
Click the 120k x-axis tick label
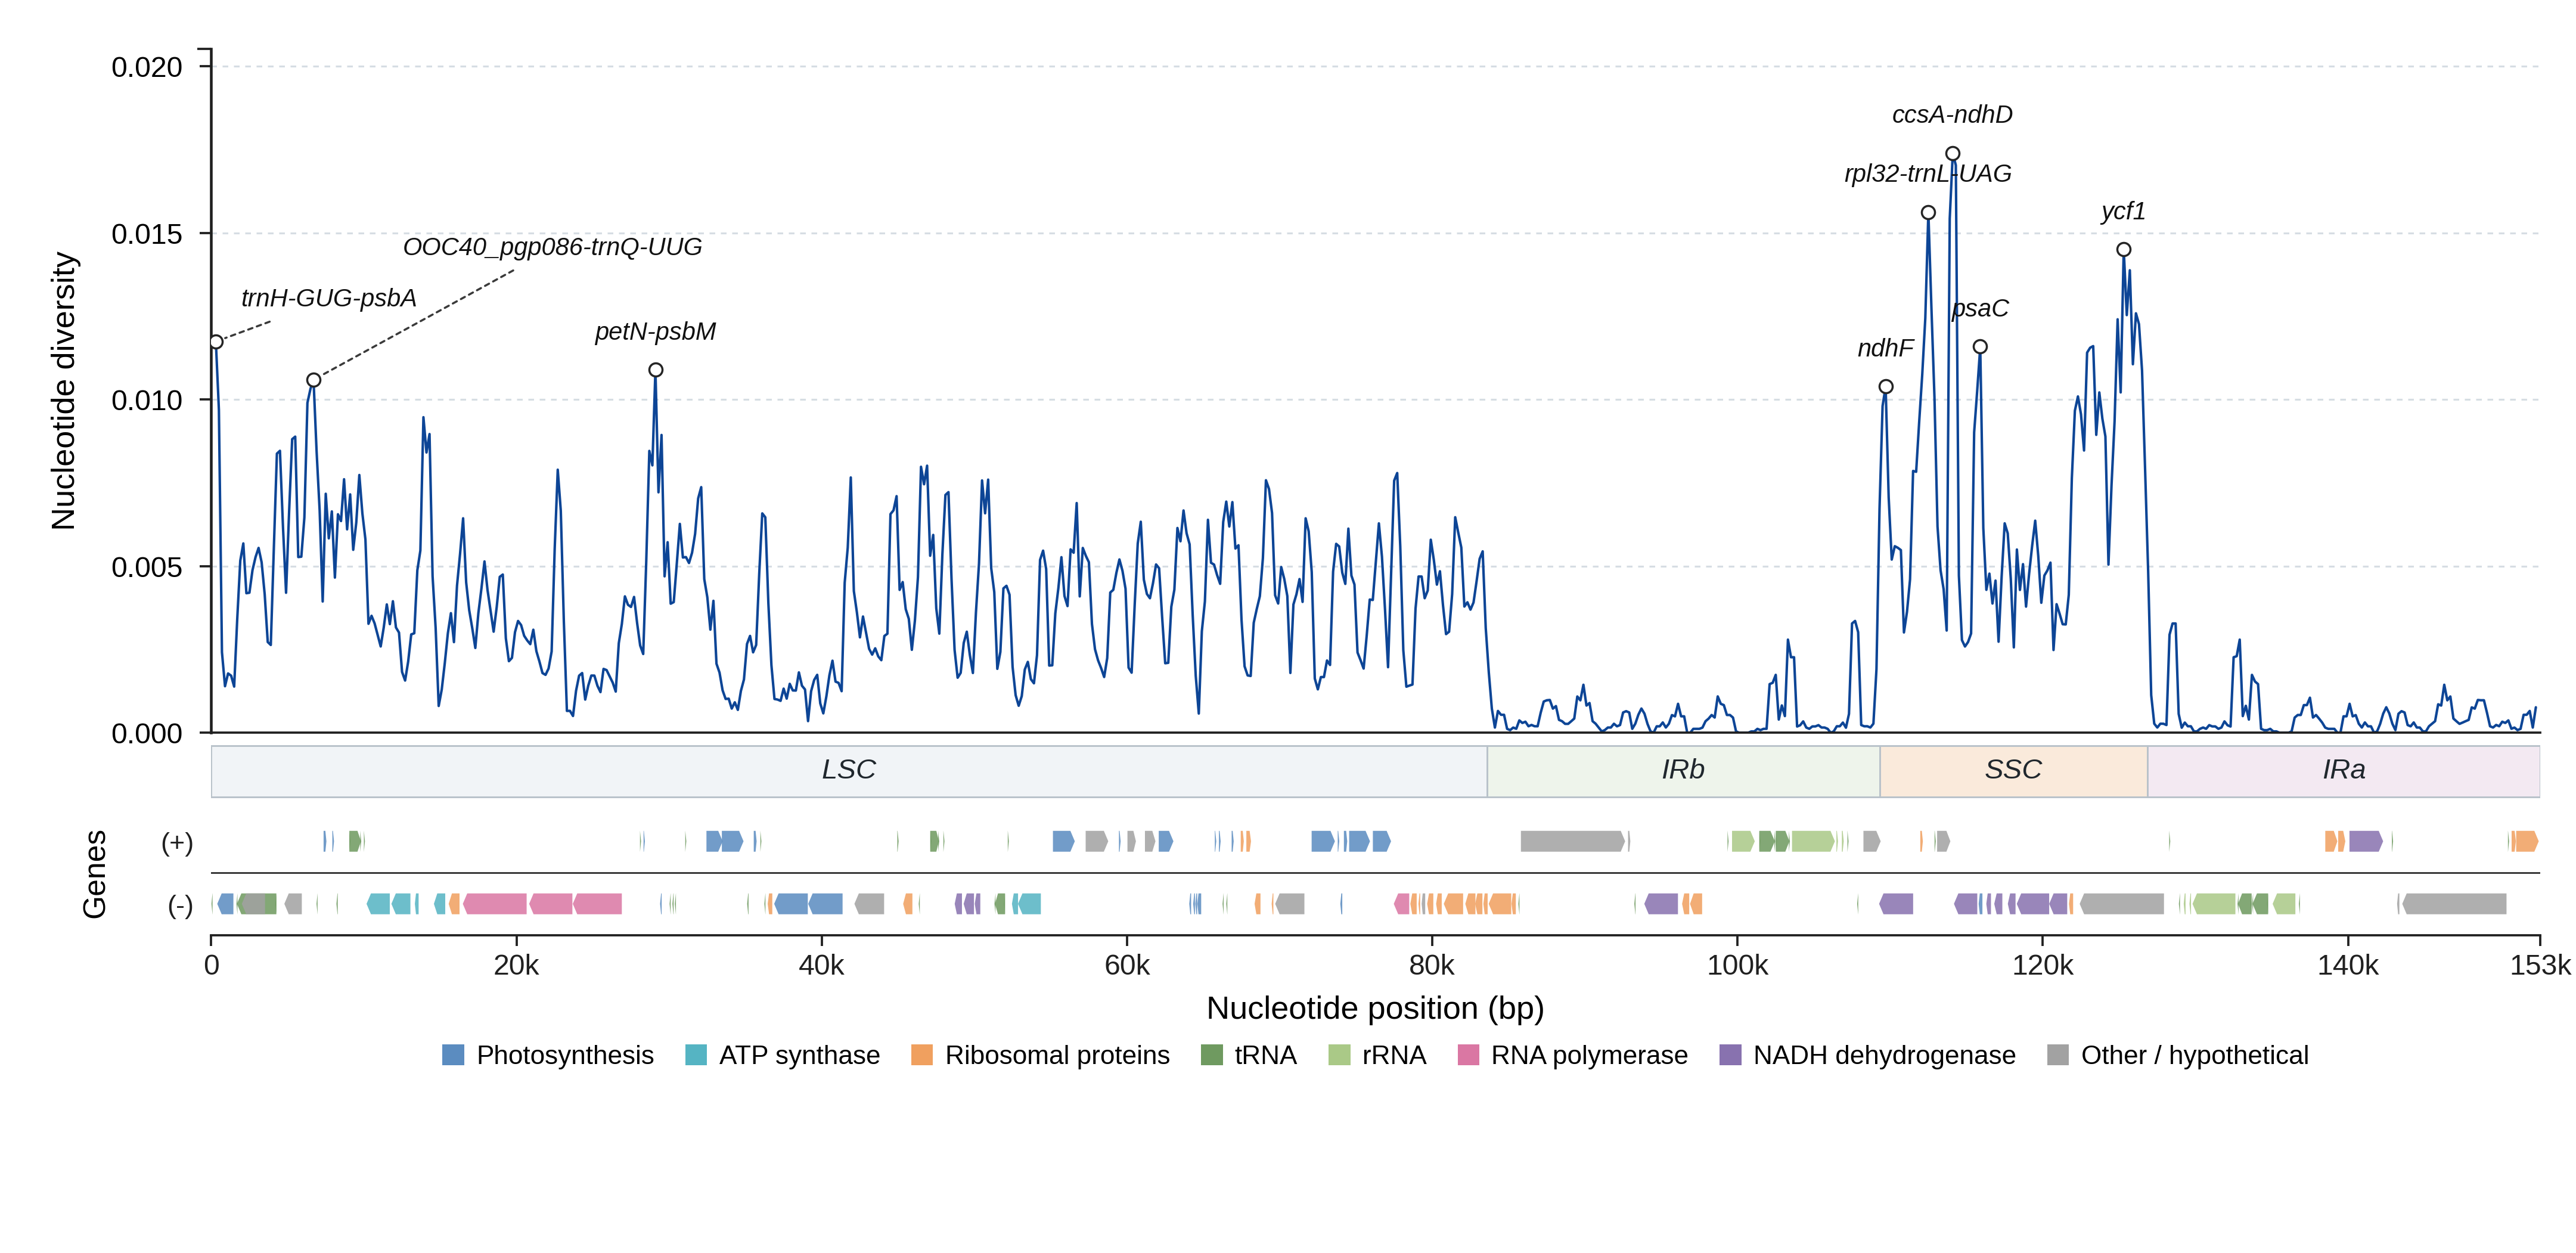(2042, 965)
